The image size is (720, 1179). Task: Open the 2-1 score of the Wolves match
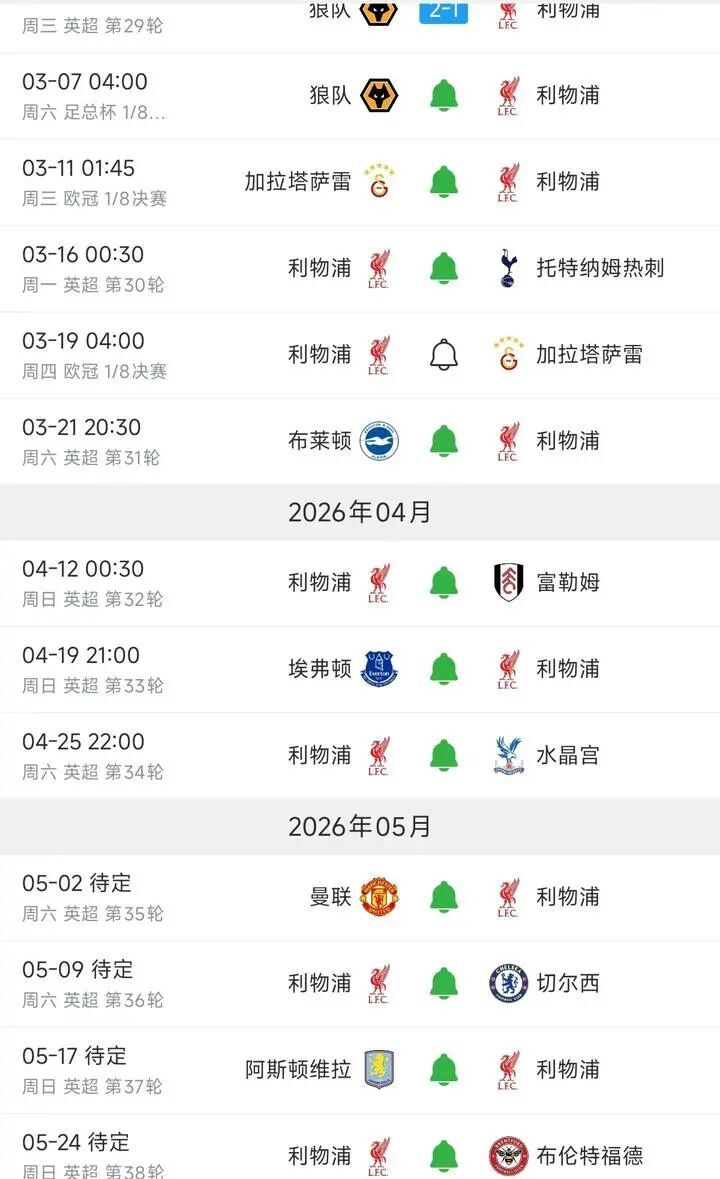click(x=443, y=12)
